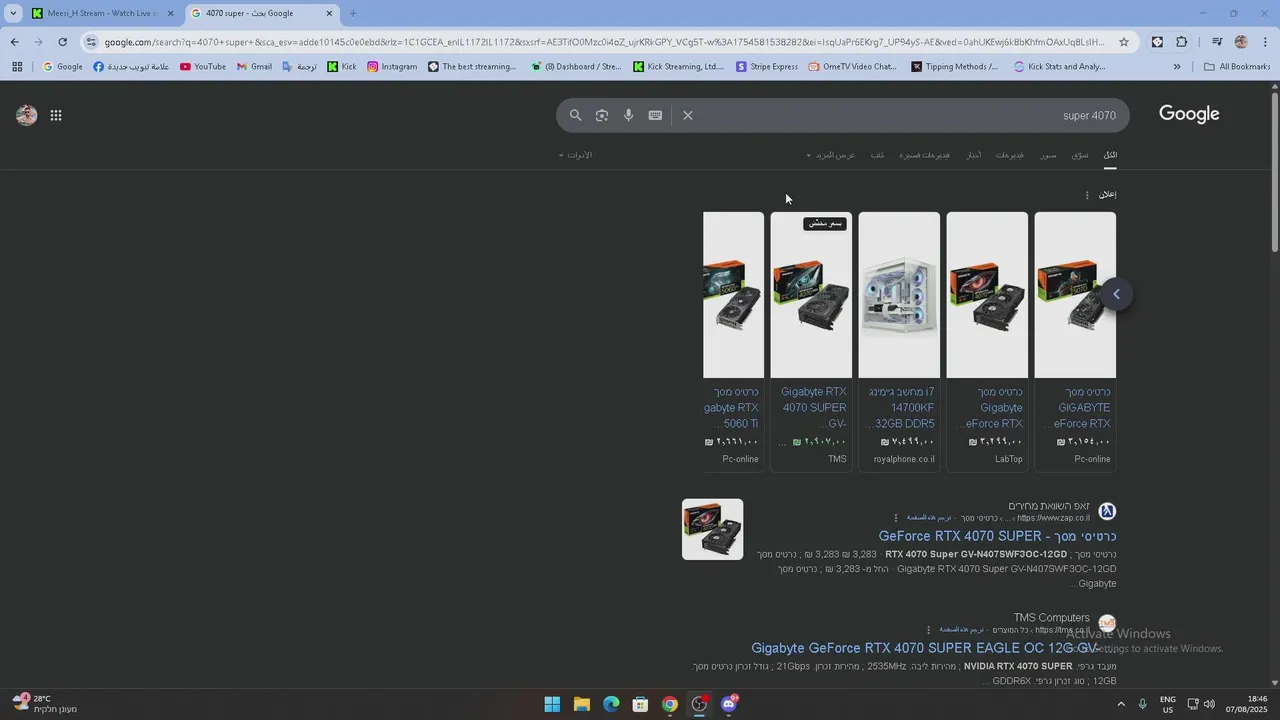Viewport: 1280px width, 720px height.
Task: Show hidden system tray icons
Action: click(x=1120, y=704)
